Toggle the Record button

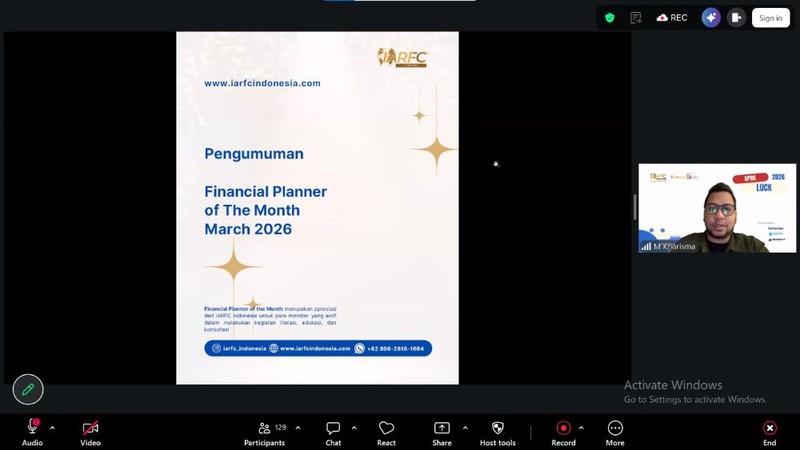pos(563,433)
